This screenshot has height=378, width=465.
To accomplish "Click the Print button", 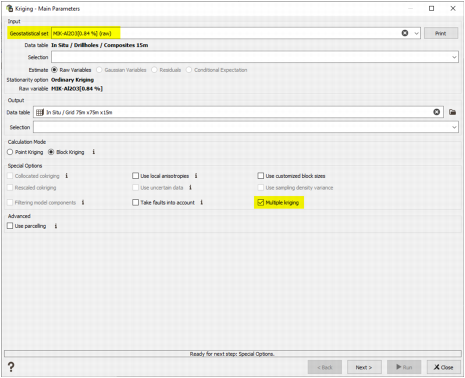I will coord(441,33).
